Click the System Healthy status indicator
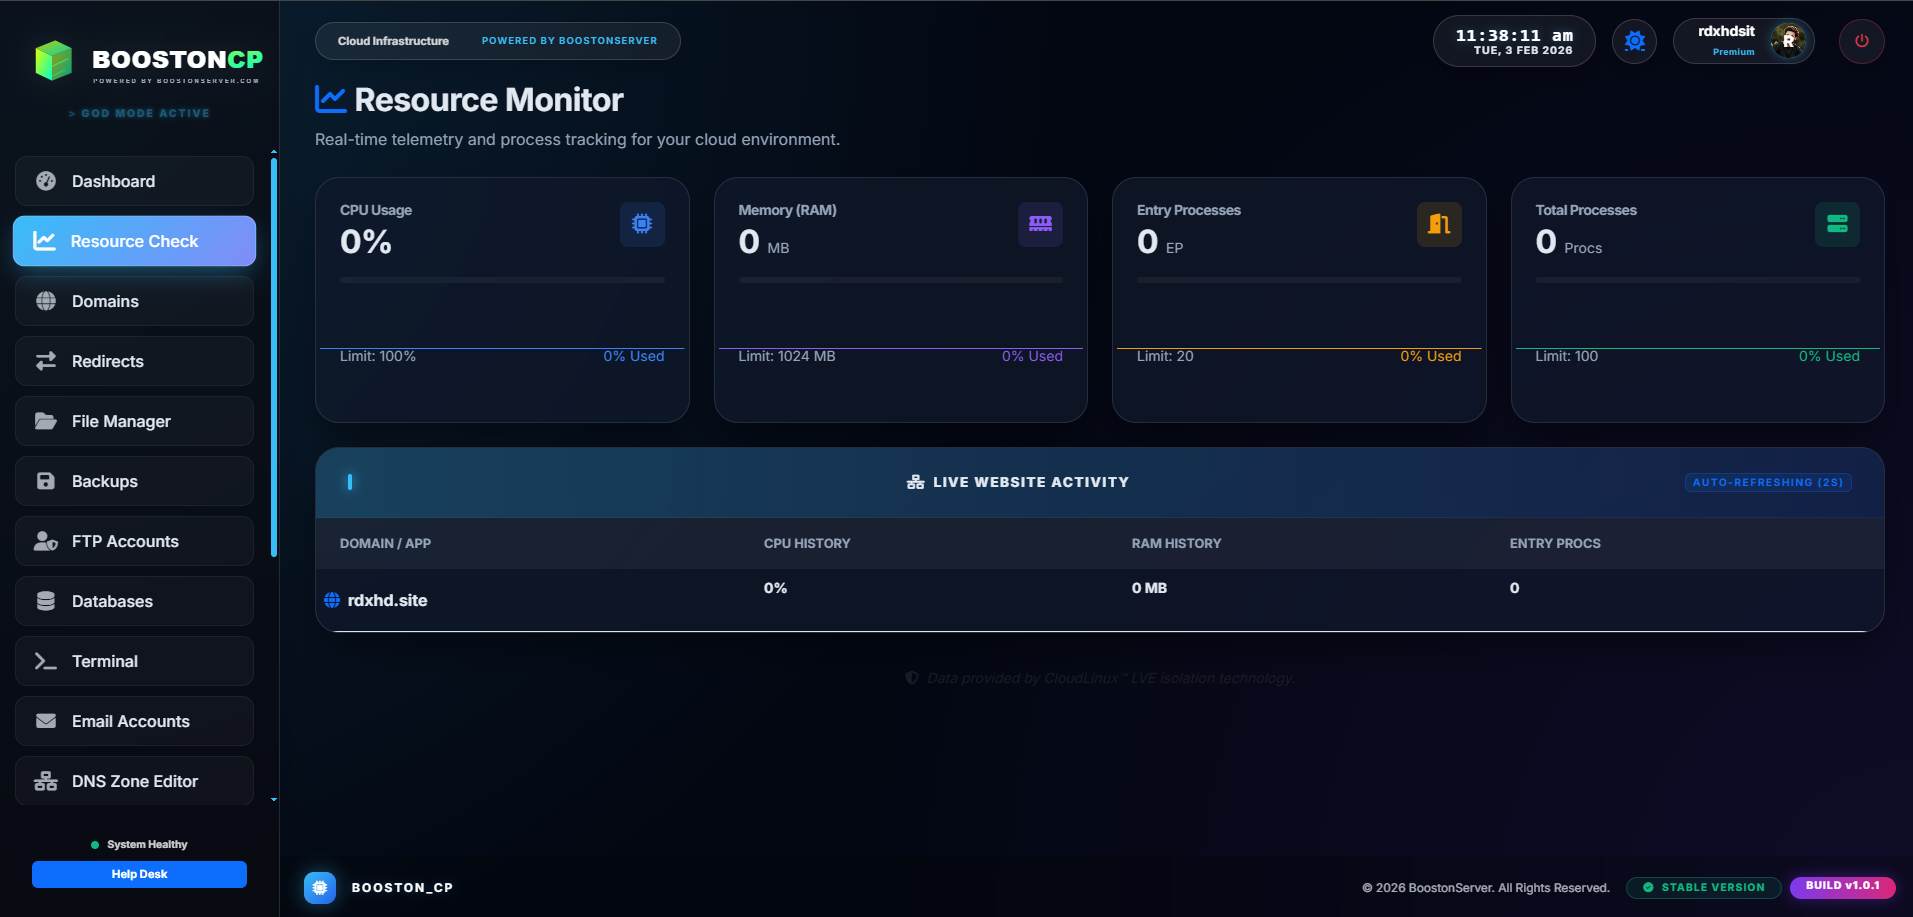The image size is (1913, 917). point(139,843)
